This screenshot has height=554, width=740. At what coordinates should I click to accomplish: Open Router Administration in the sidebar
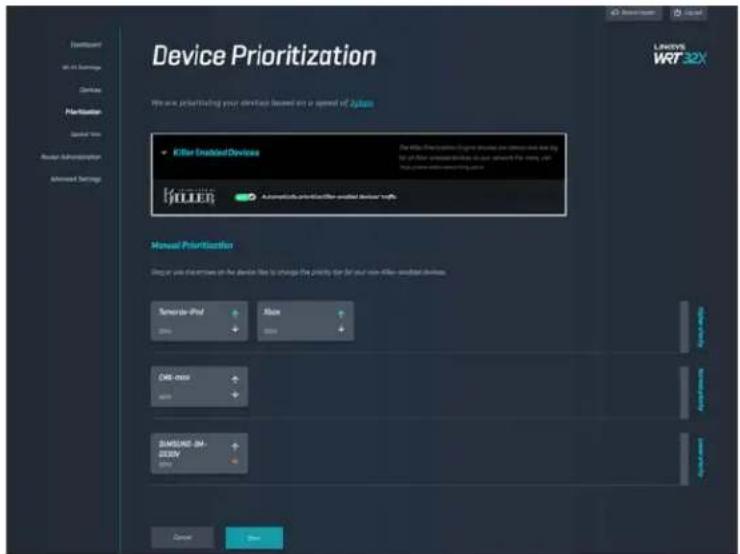[x=71, y=157]
